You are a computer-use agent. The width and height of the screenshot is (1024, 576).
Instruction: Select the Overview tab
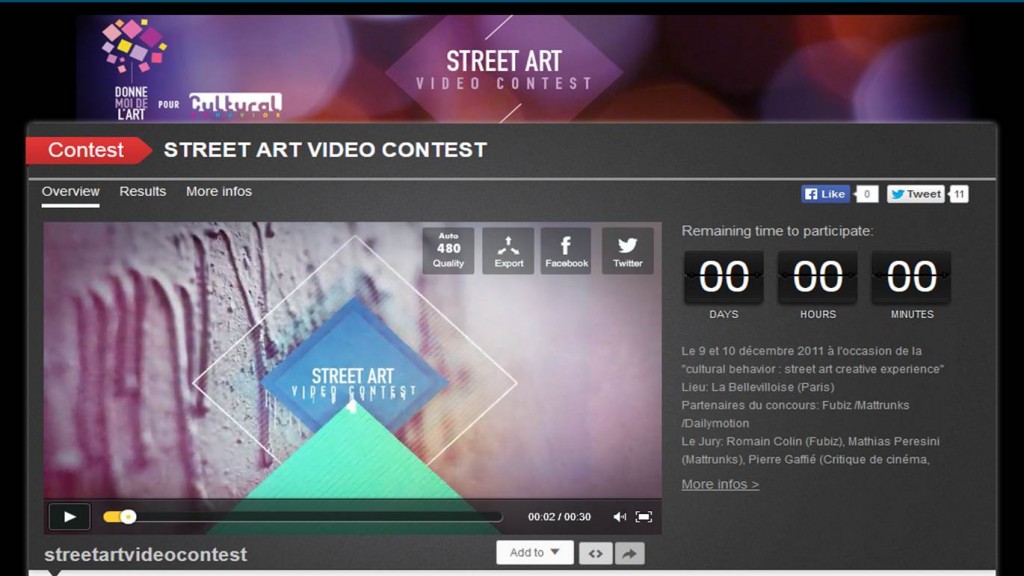pyautogui.click(x=71, y=191)
